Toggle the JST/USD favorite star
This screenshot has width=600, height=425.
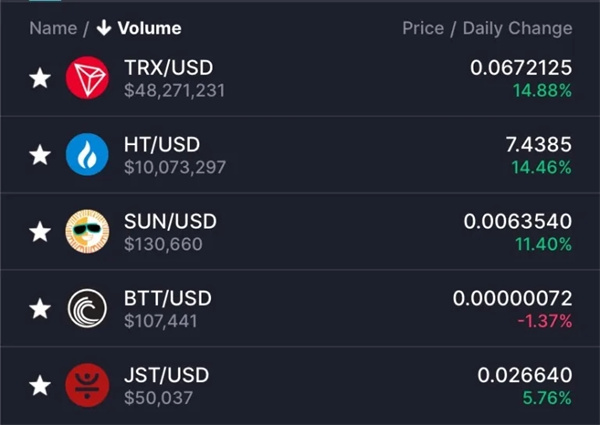tap(40, 385)
